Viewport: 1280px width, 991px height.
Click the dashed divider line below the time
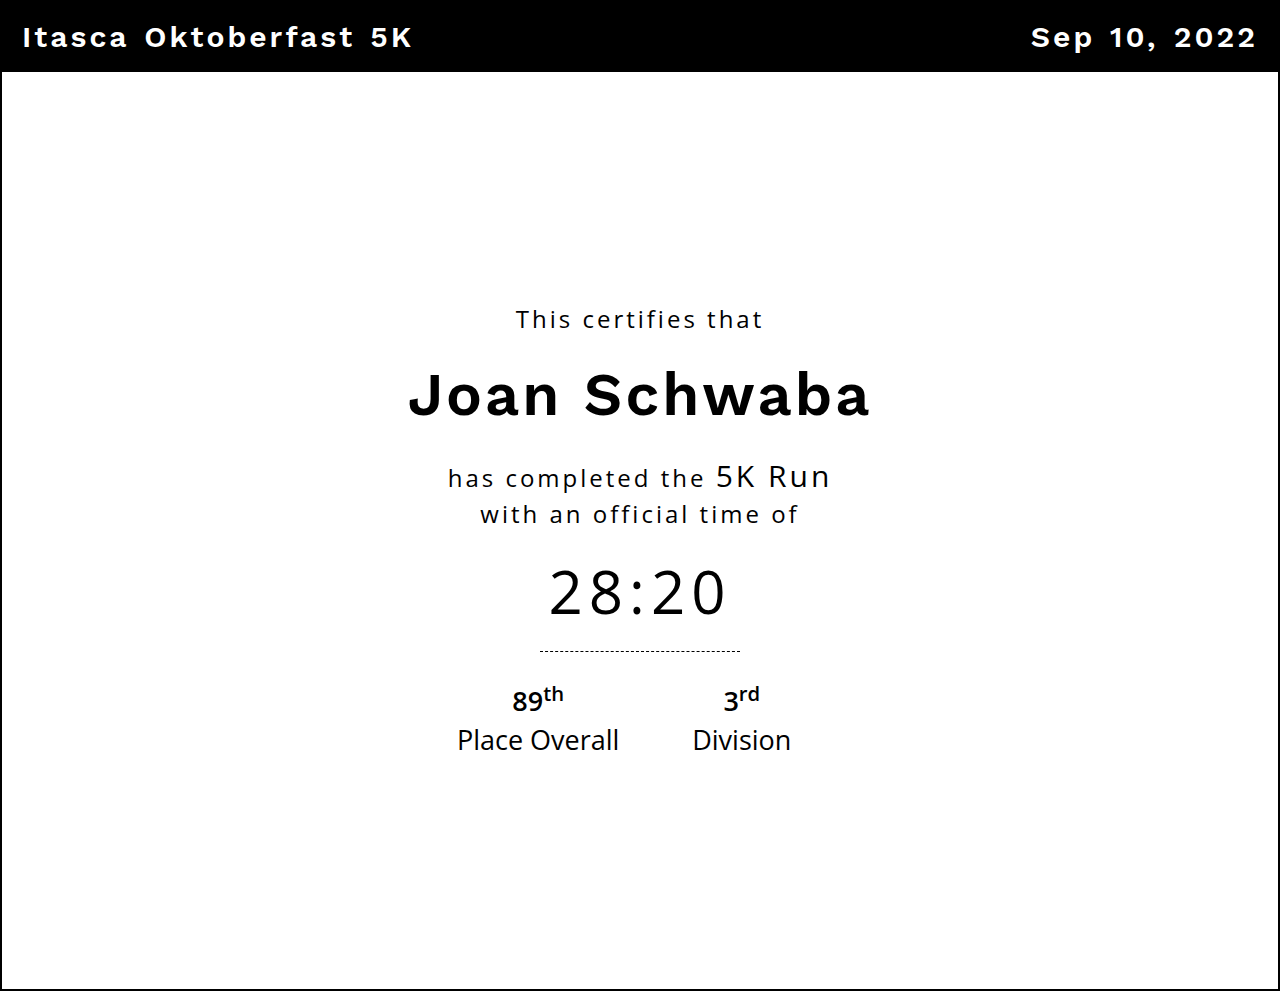click(639, 651)
